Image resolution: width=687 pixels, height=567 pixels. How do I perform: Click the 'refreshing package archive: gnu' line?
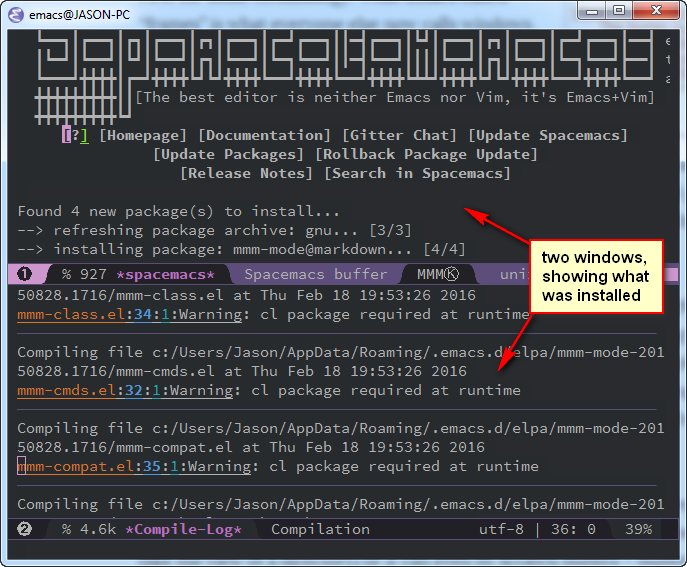tap(214, 230)
